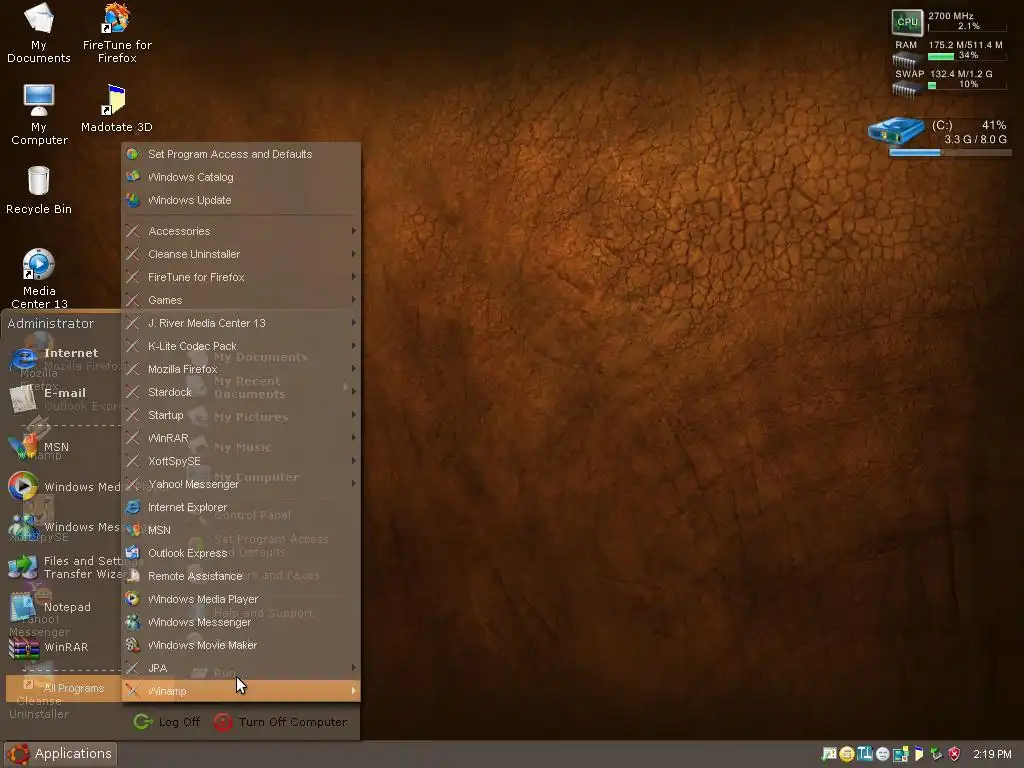Screen dimensions: 1024x768
Task: Click the RAM usage bar
Action: tap(967, 56)
